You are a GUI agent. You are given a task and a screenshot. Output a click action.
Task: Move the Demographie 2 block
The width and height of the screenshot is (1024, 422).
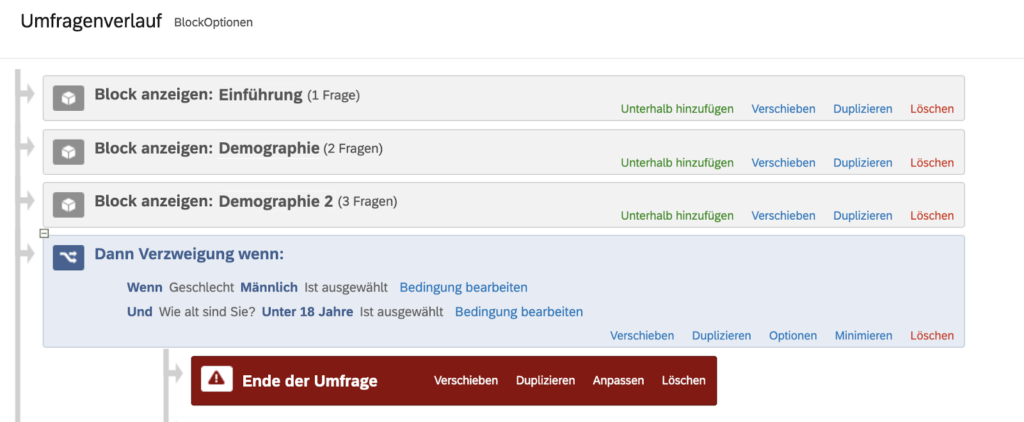pyautogui.click(x=783, y=216)
